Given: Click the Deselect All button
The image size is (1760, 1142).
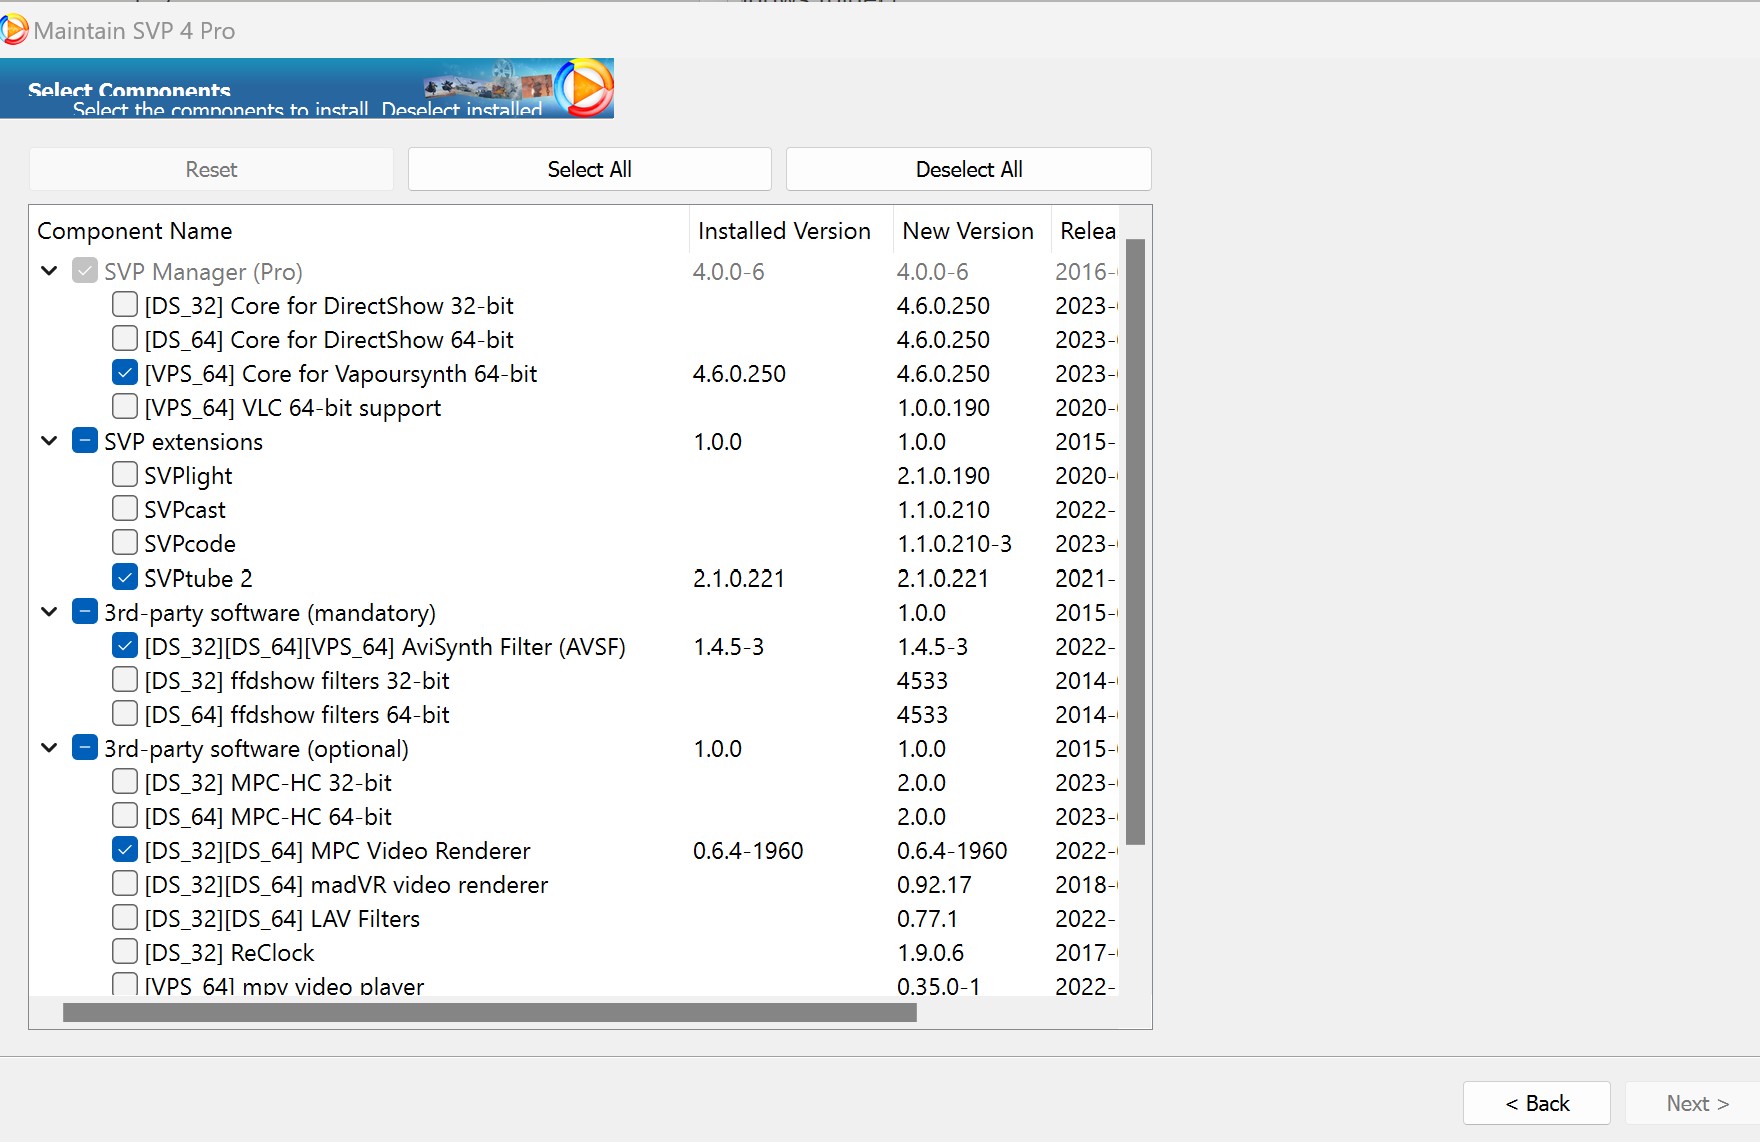Looking at the screenshot, I should point(968,169).
